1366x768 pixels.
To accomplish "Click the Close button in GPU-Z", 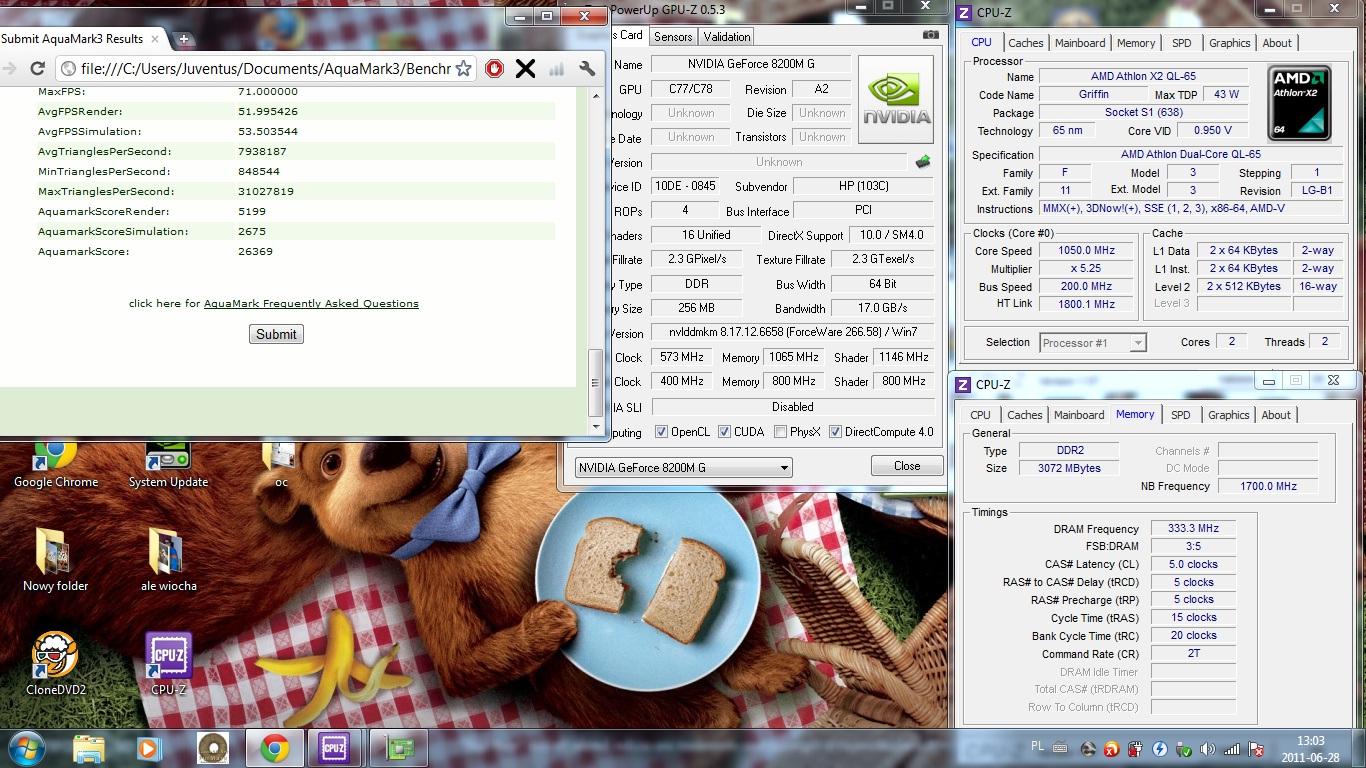I will [906, 466].
